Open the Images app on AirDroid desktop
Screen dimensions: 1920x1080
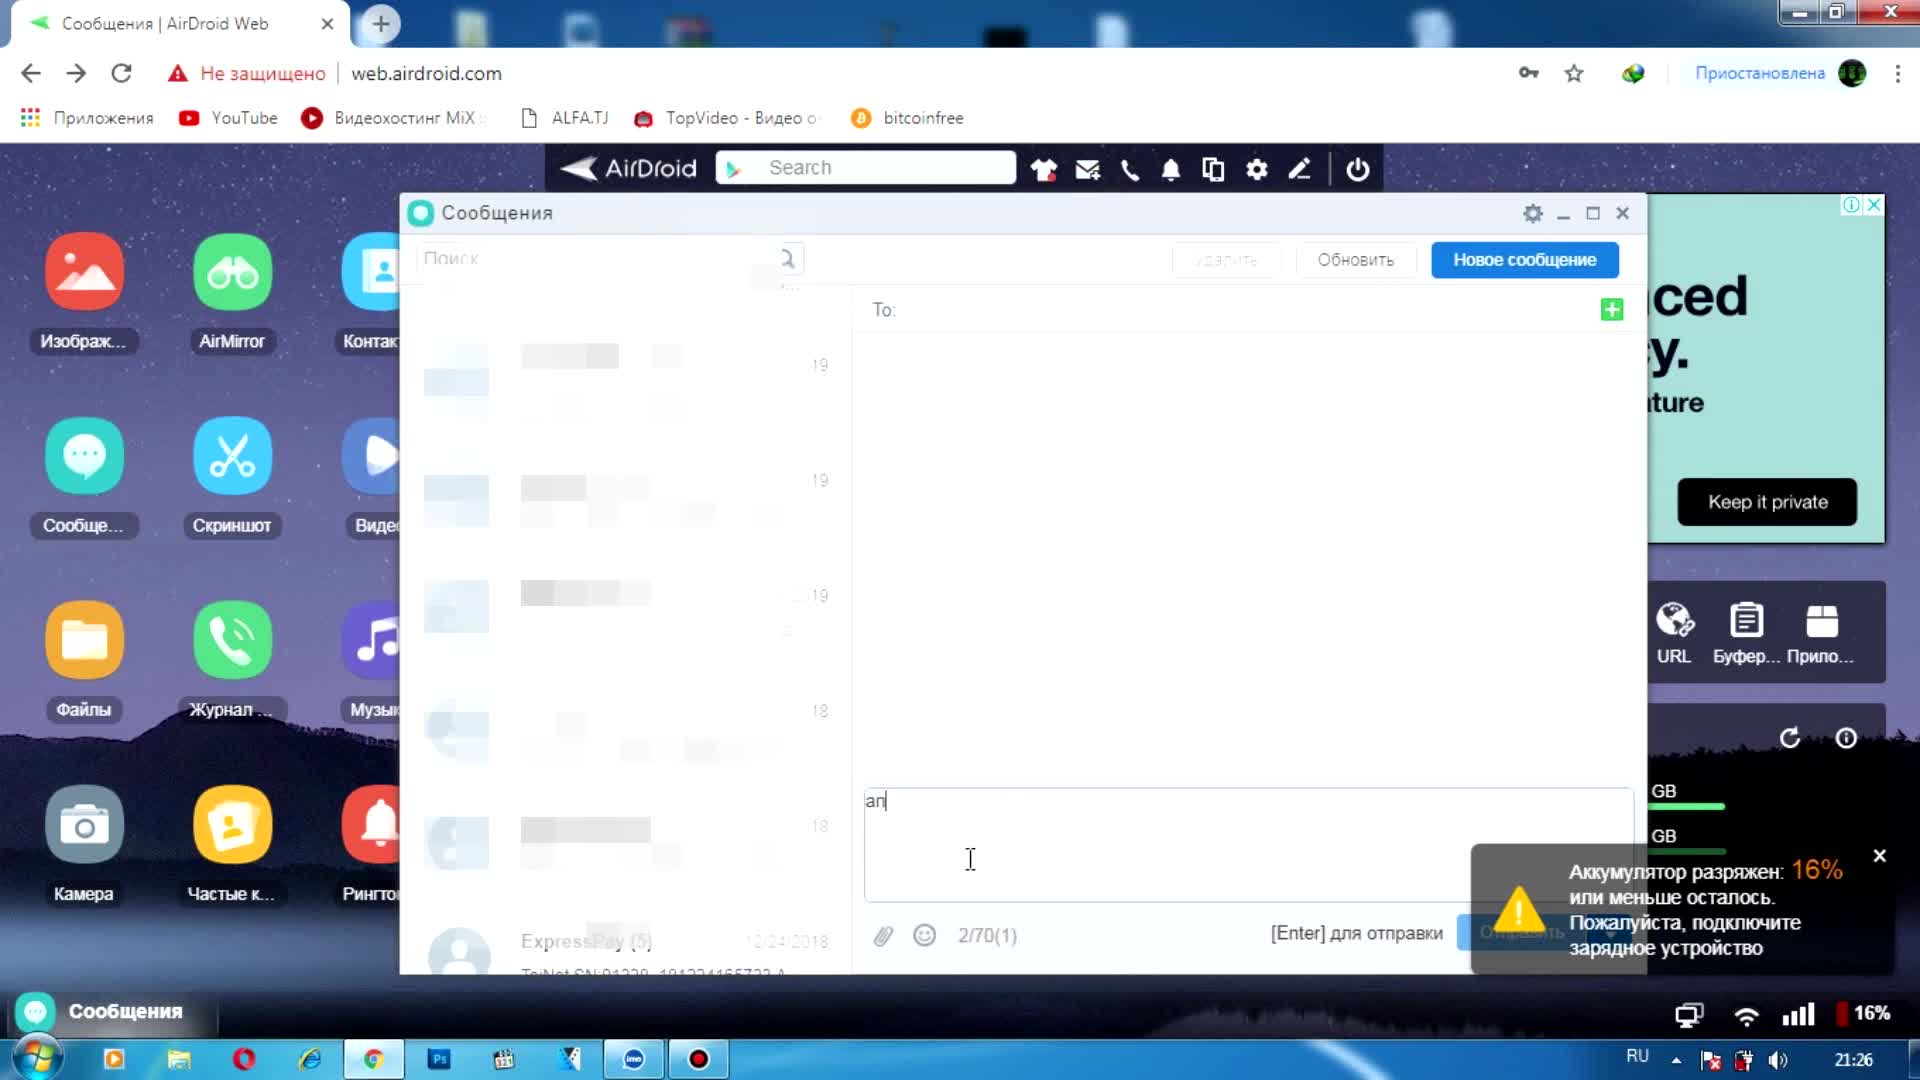tap(84, 272)
